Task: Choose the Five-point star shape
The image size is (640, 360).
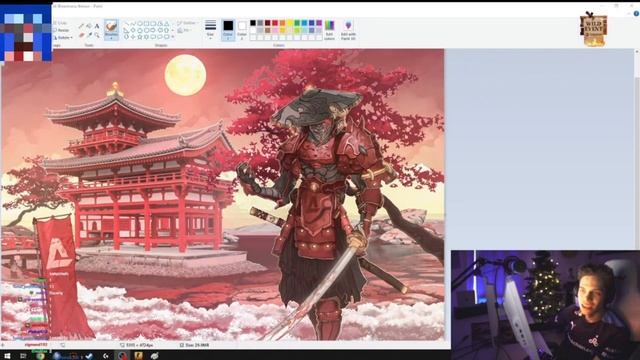Action: 140,37
